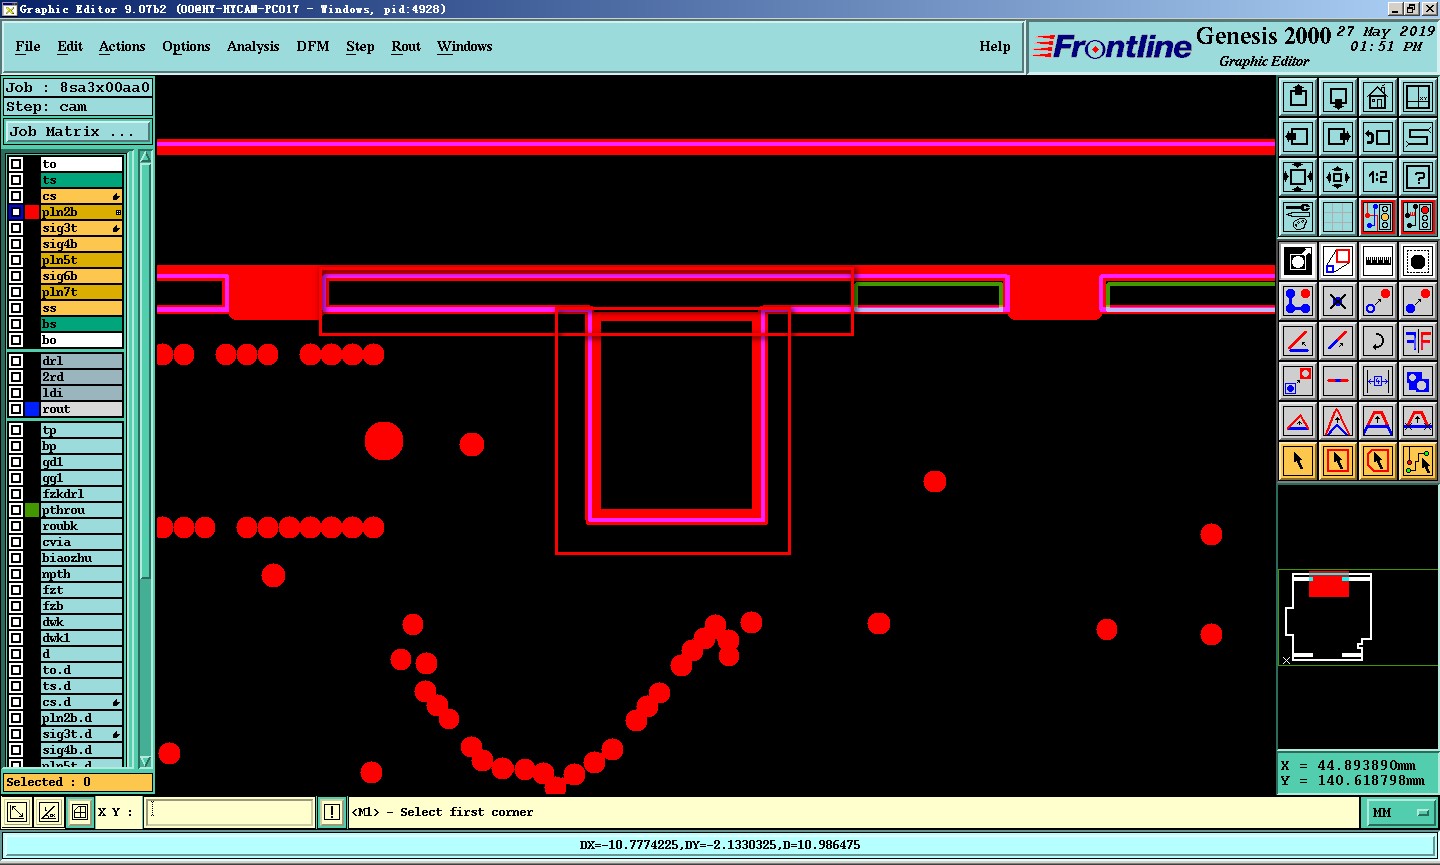Click the layer list scroll up arrow

tap(145, 156)
